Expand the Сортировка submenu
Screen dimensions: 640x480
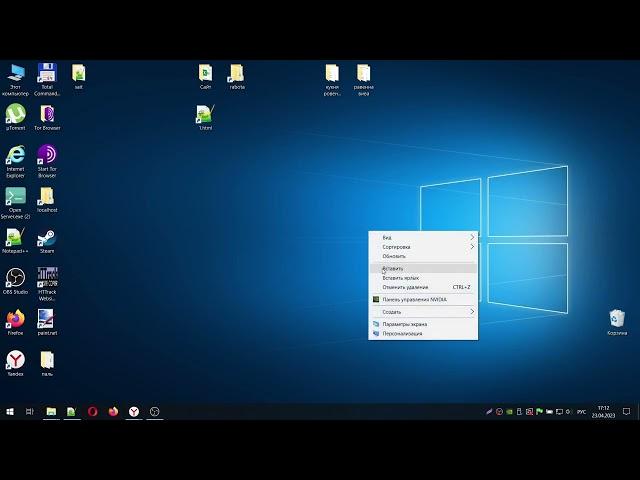tap(423, 247)
